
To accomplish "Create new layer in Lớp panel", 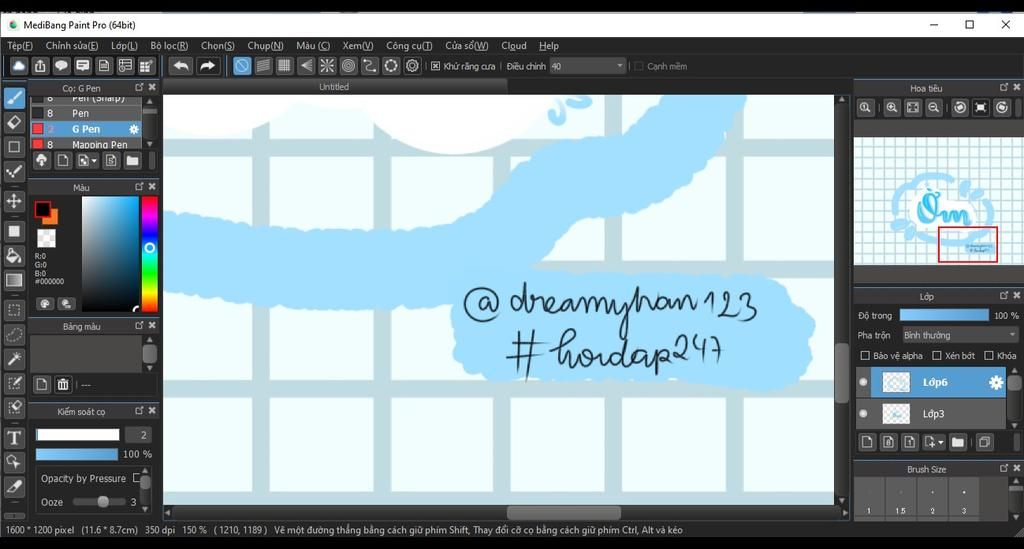I will click(867, 443).
